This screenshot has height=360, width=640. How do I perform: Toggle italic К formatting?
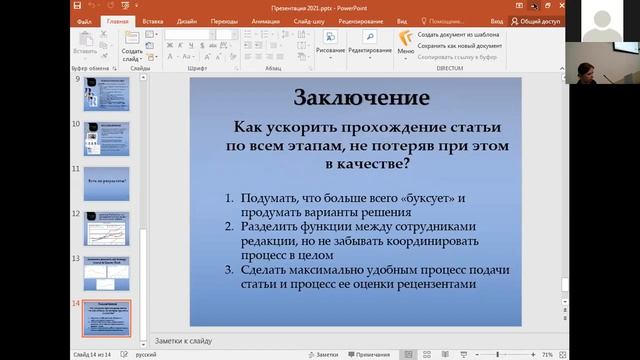180,46
